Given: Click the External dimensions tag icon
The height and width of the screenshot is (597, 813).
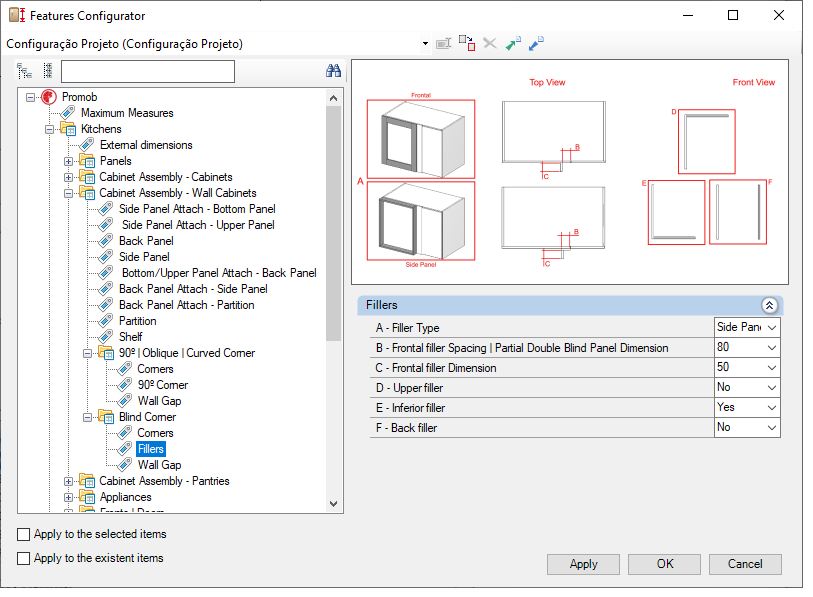Looking at the screenshot, I should pyautogui.click(x=87, y=145).
